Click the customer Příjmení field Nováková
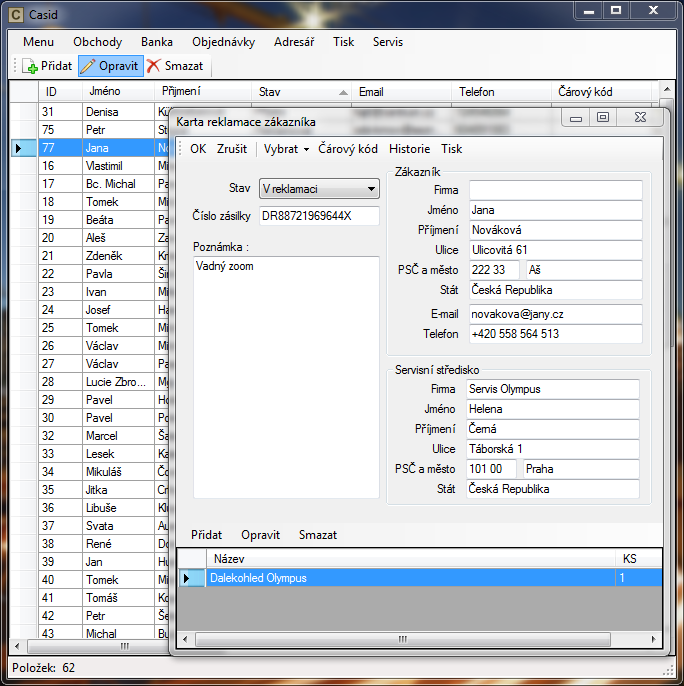 tap(556, 230)
